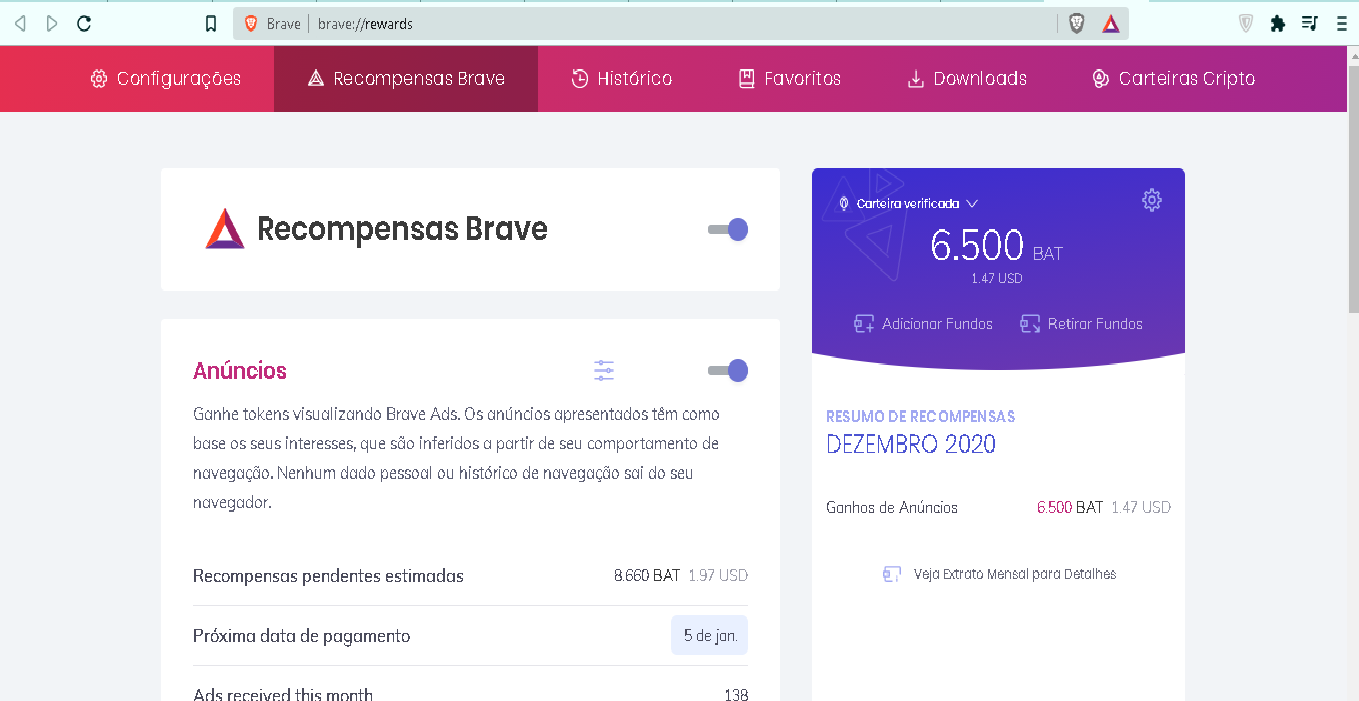Click Próxima data de pagamento label
This screenshot has width=1359, height=701.
pyautogui.click(x=301, y=636)
